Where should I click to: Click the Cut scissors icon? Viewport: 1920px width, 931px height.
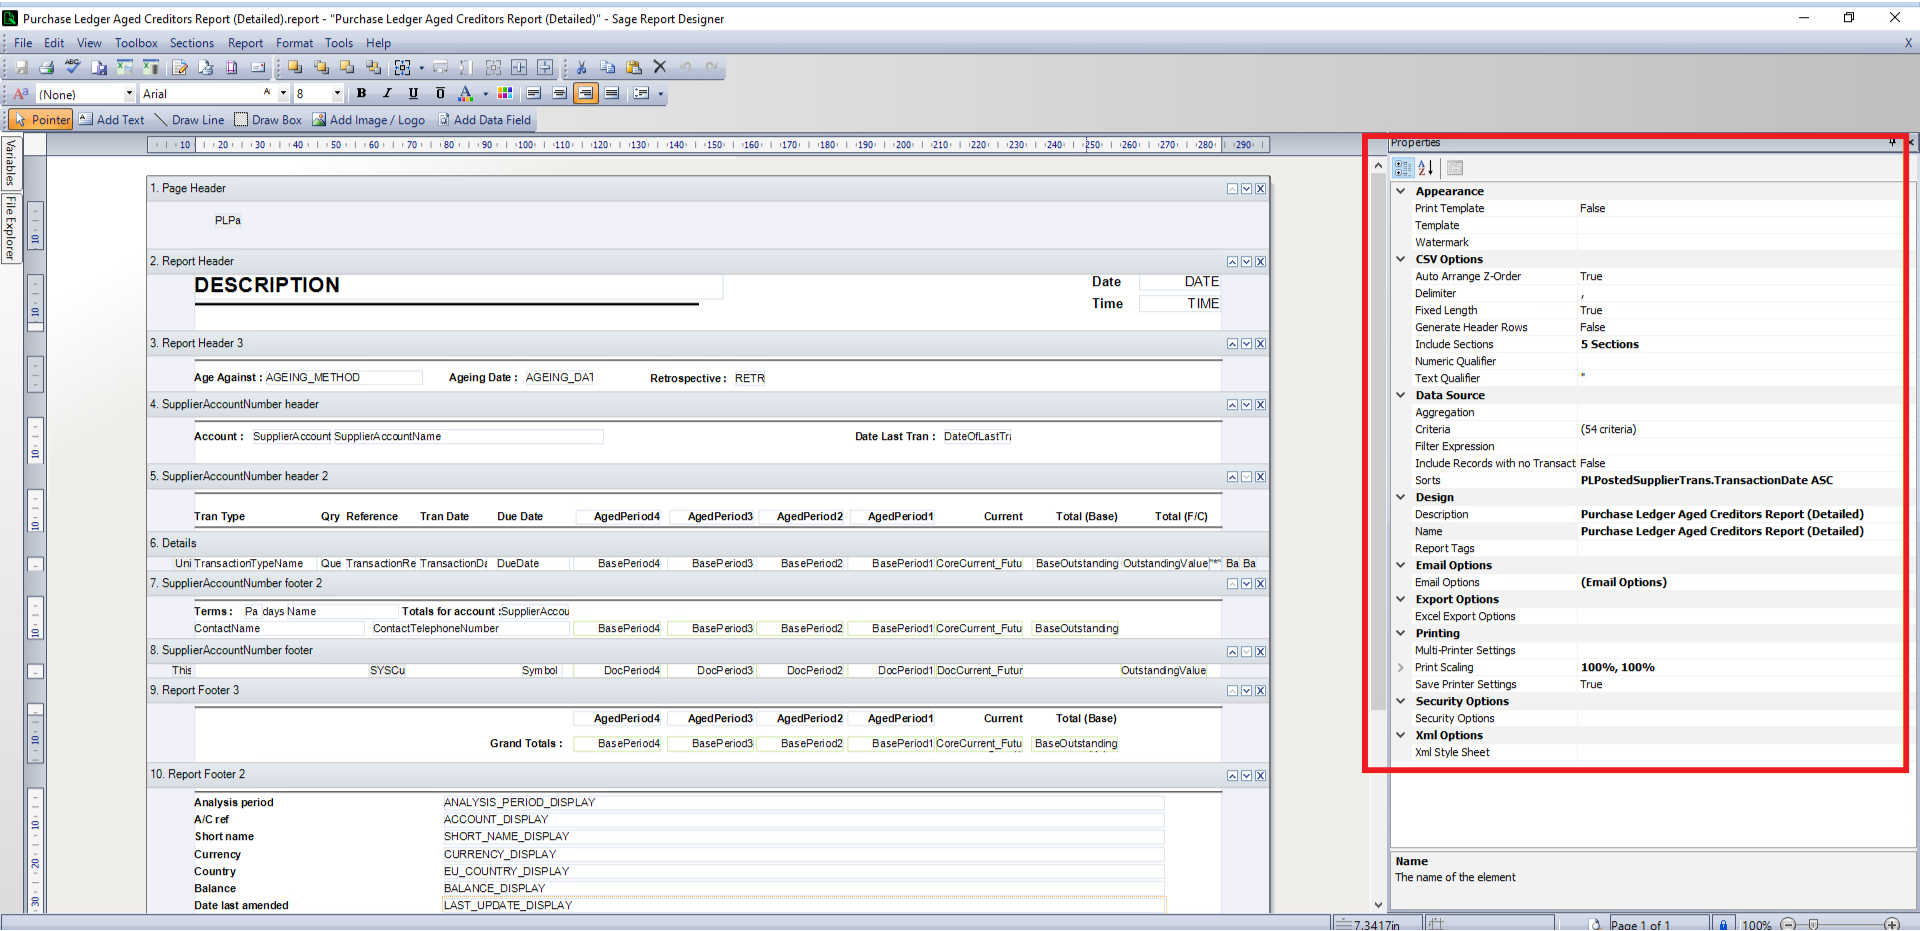tap(581, 68)
